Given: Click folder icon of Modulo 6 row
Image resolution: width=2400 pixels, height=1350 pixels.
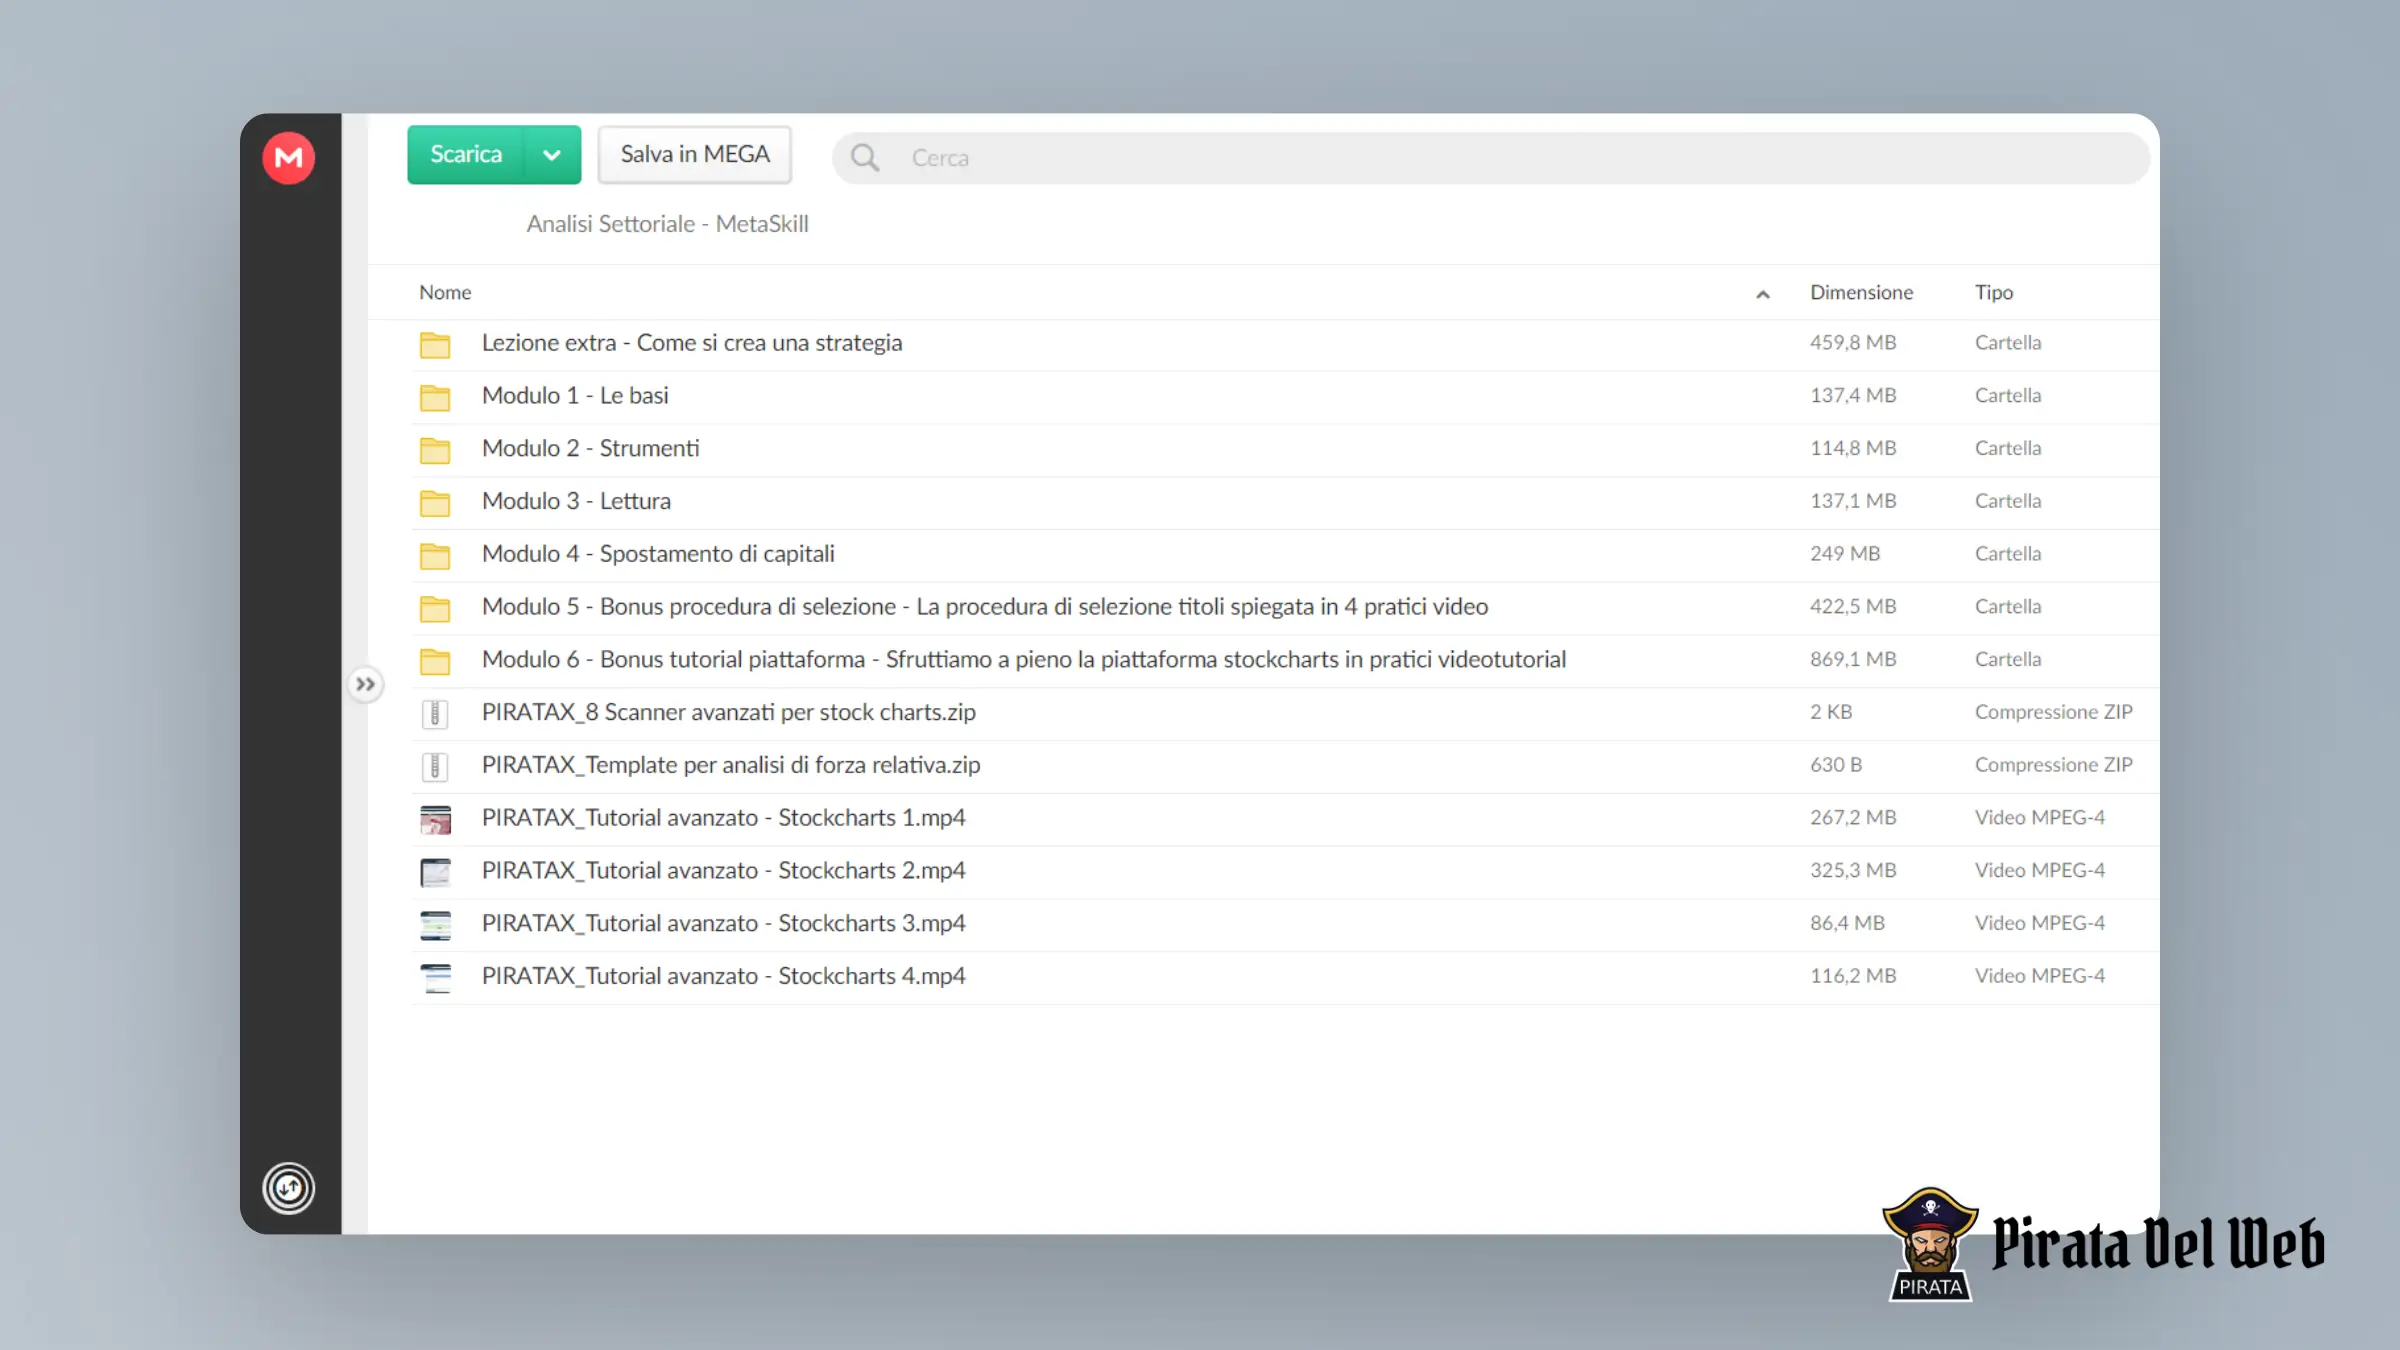Looking at the screenshot, I should [x=435, y=661].
